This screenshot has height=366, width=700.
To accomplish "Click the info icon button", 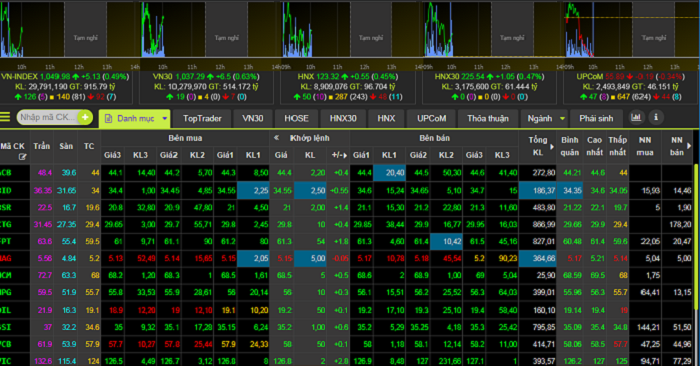I will click(656, 117).
